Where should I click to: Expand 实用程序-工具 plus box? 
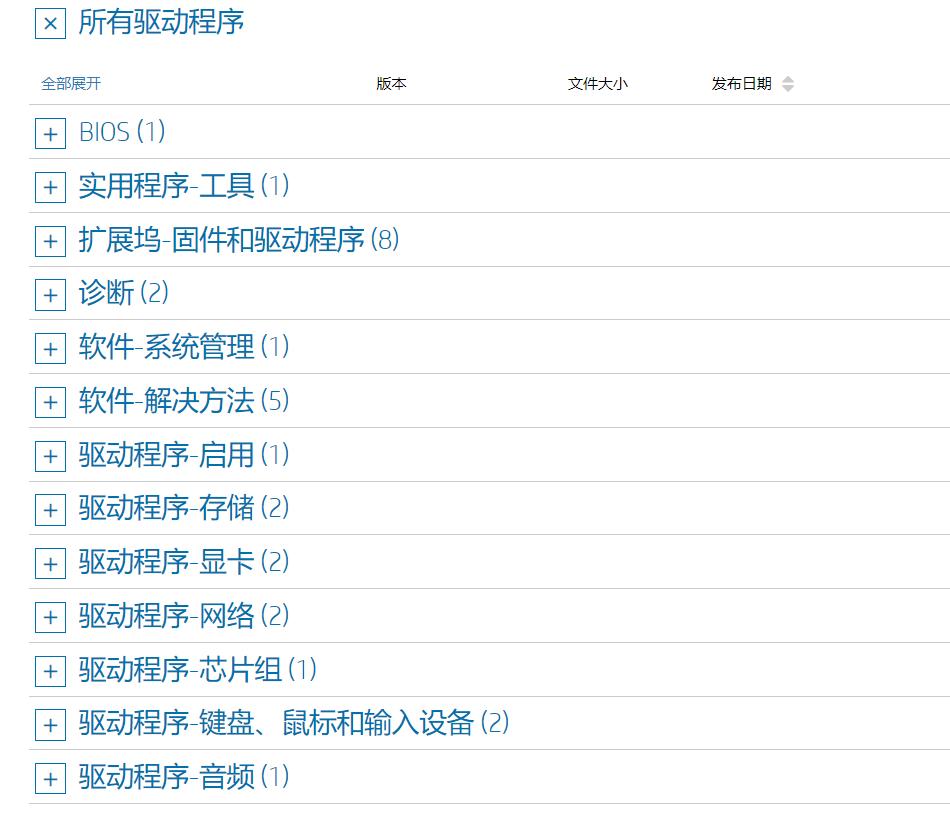click(50, 187)
